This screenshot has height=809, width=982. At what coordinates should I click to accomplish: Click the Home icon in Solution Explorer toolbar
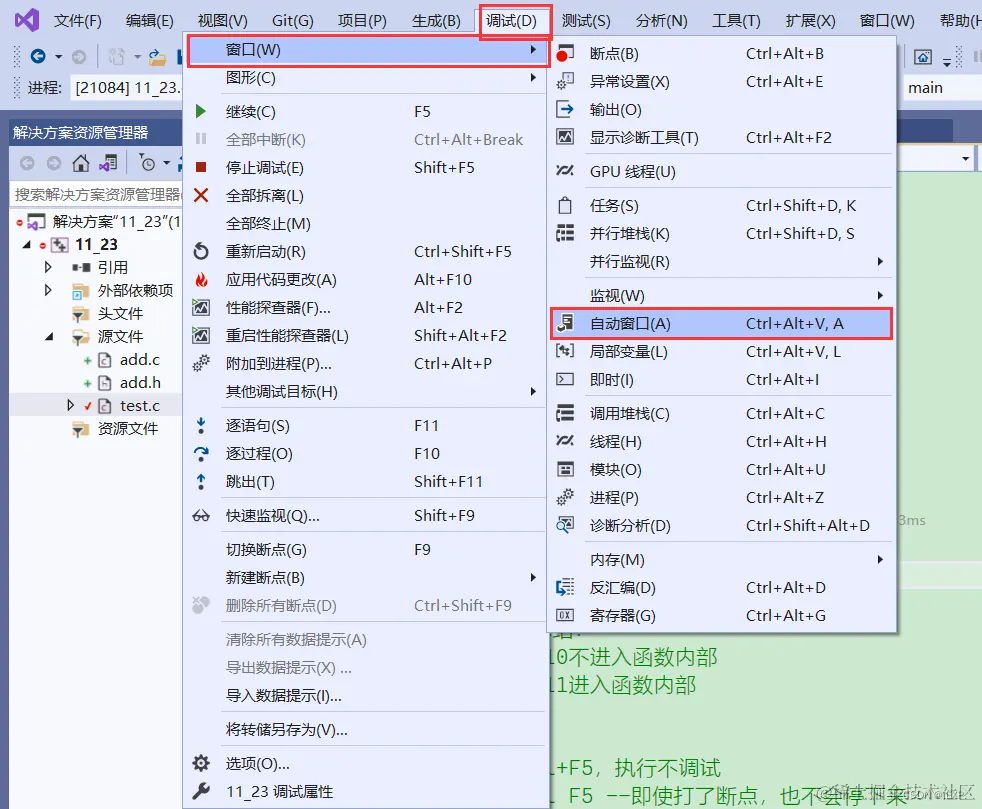pyautogui.click(x=81, y=163)
